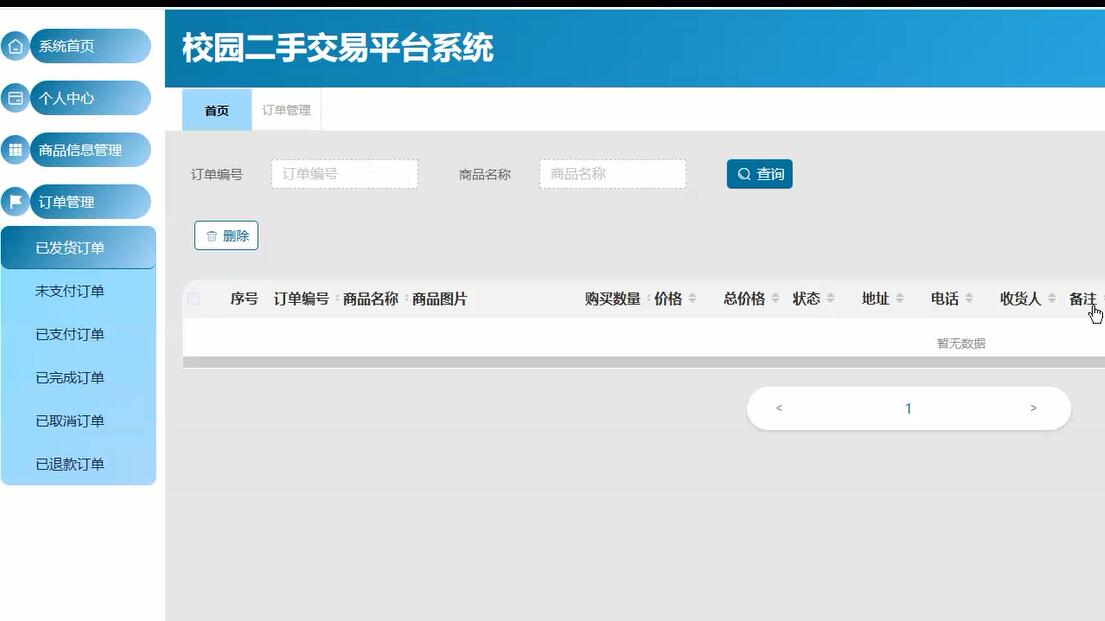Screen dimensions: 1105x621
Task: Click the previous page < arrow
Action: pos(779,408)
